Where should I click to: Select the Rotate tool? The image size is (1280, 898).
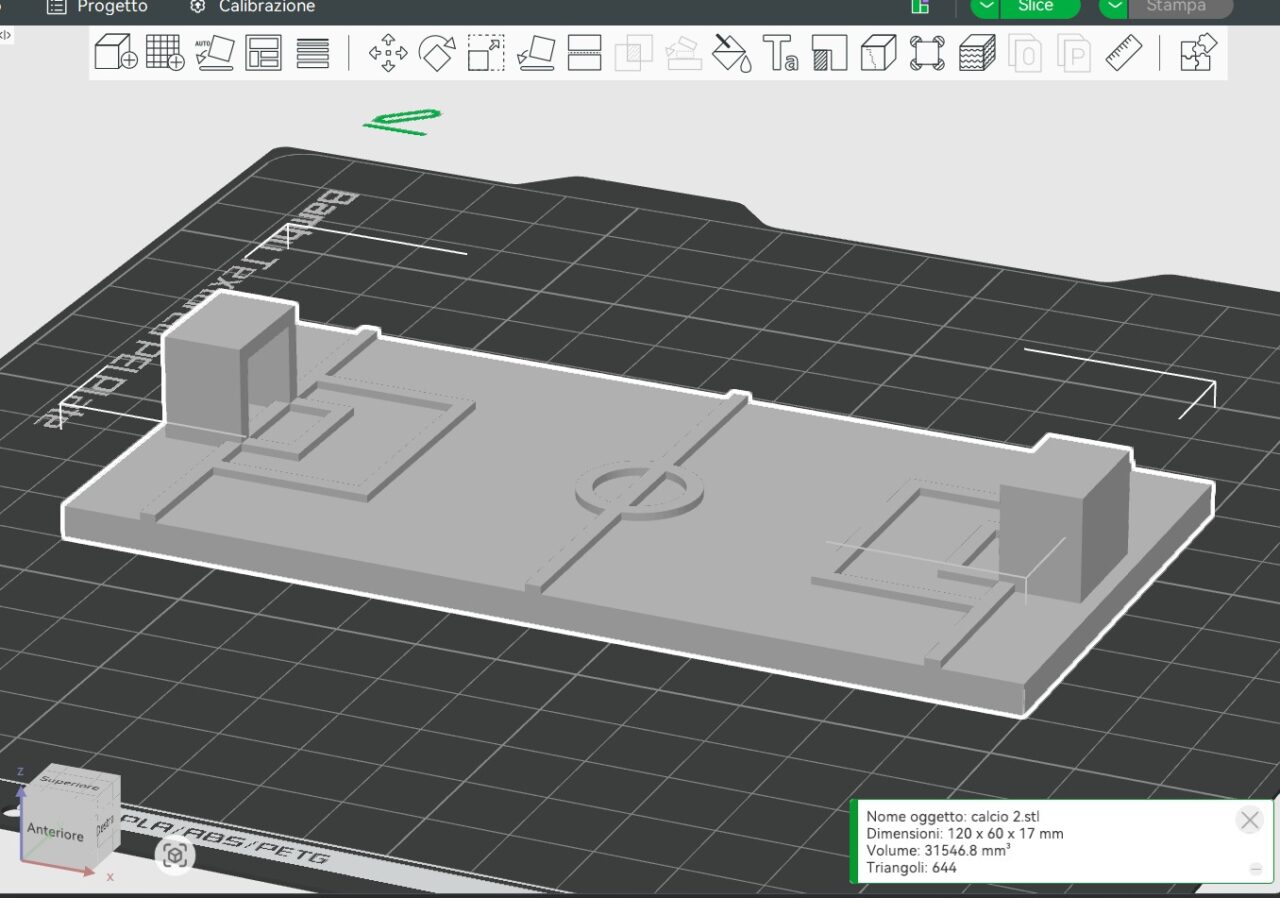(x=436, y=52)
